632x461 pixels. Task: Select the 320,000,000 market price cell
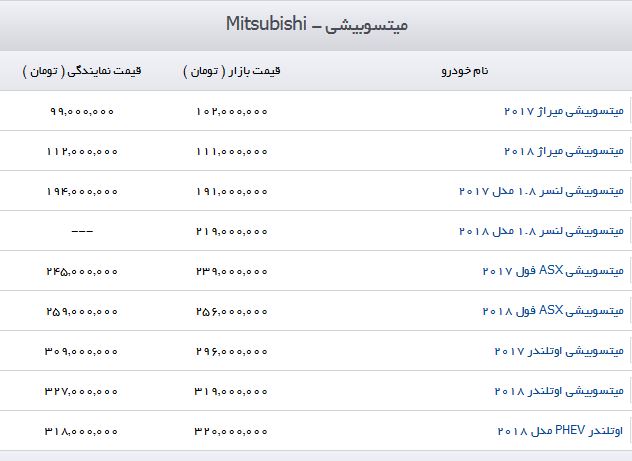tap(231, 432)
